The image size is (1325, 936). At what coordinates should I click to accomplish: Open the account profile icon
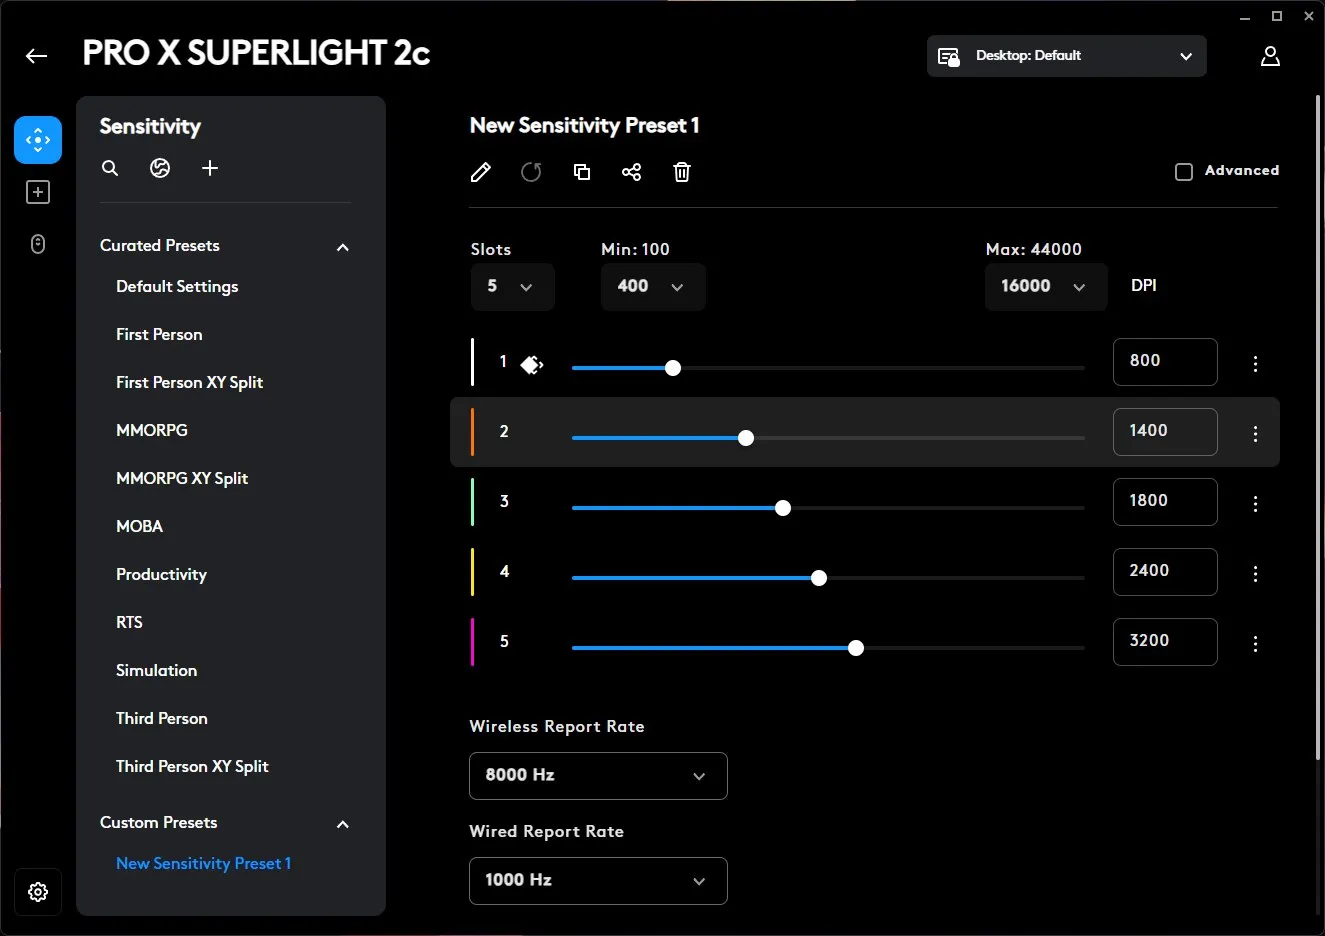[x=1270, y=56]
